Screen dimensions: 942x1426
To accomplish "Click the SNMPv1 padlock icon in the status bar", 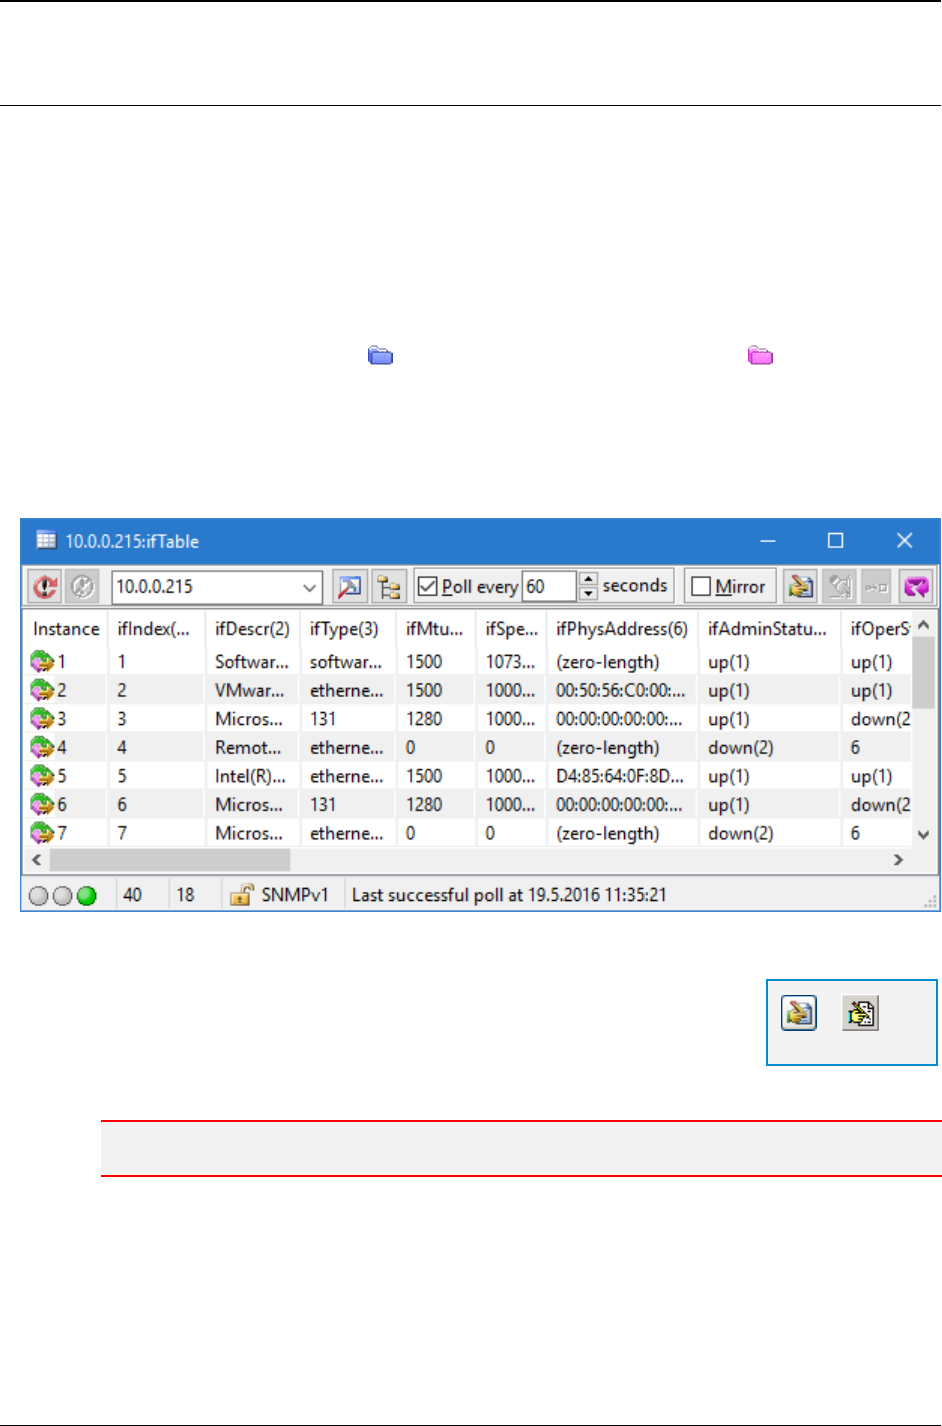I will point(241,895).
